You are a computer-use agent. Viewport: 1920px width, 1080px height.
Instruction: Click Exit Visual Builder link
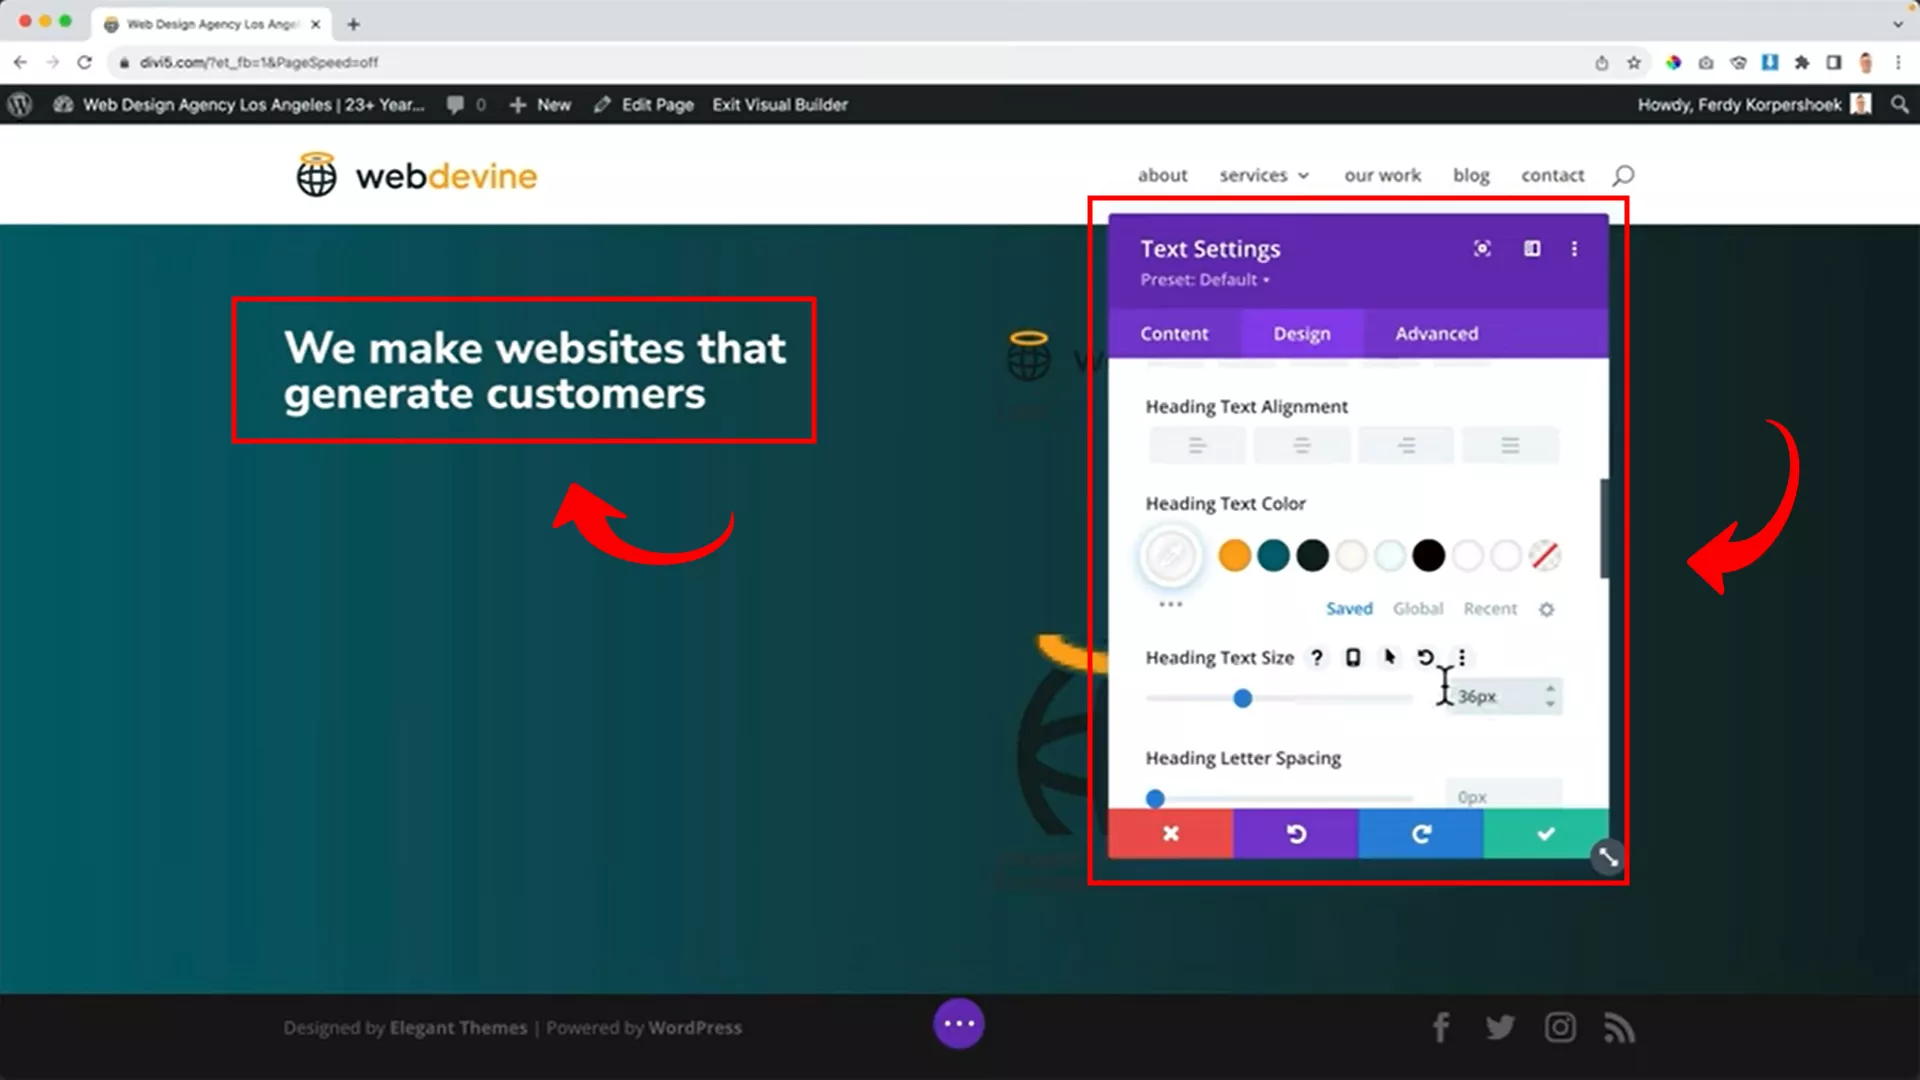(x=779, y=104)
